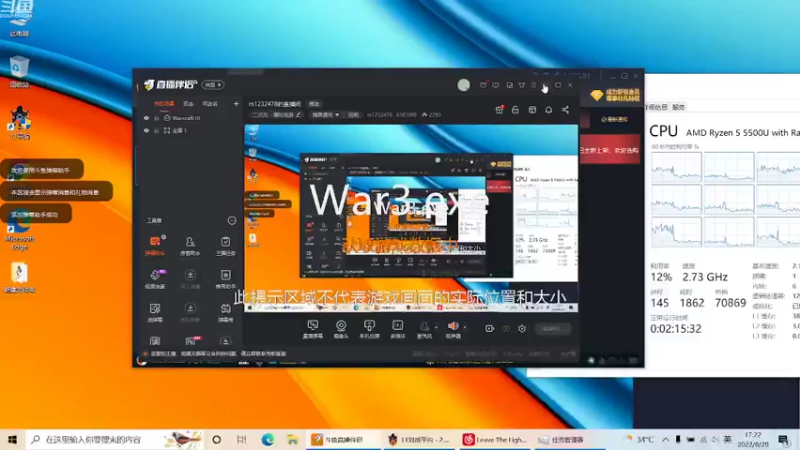Expand the microphone options arrow
The image size is (800, 450).
tap(436, 327)
